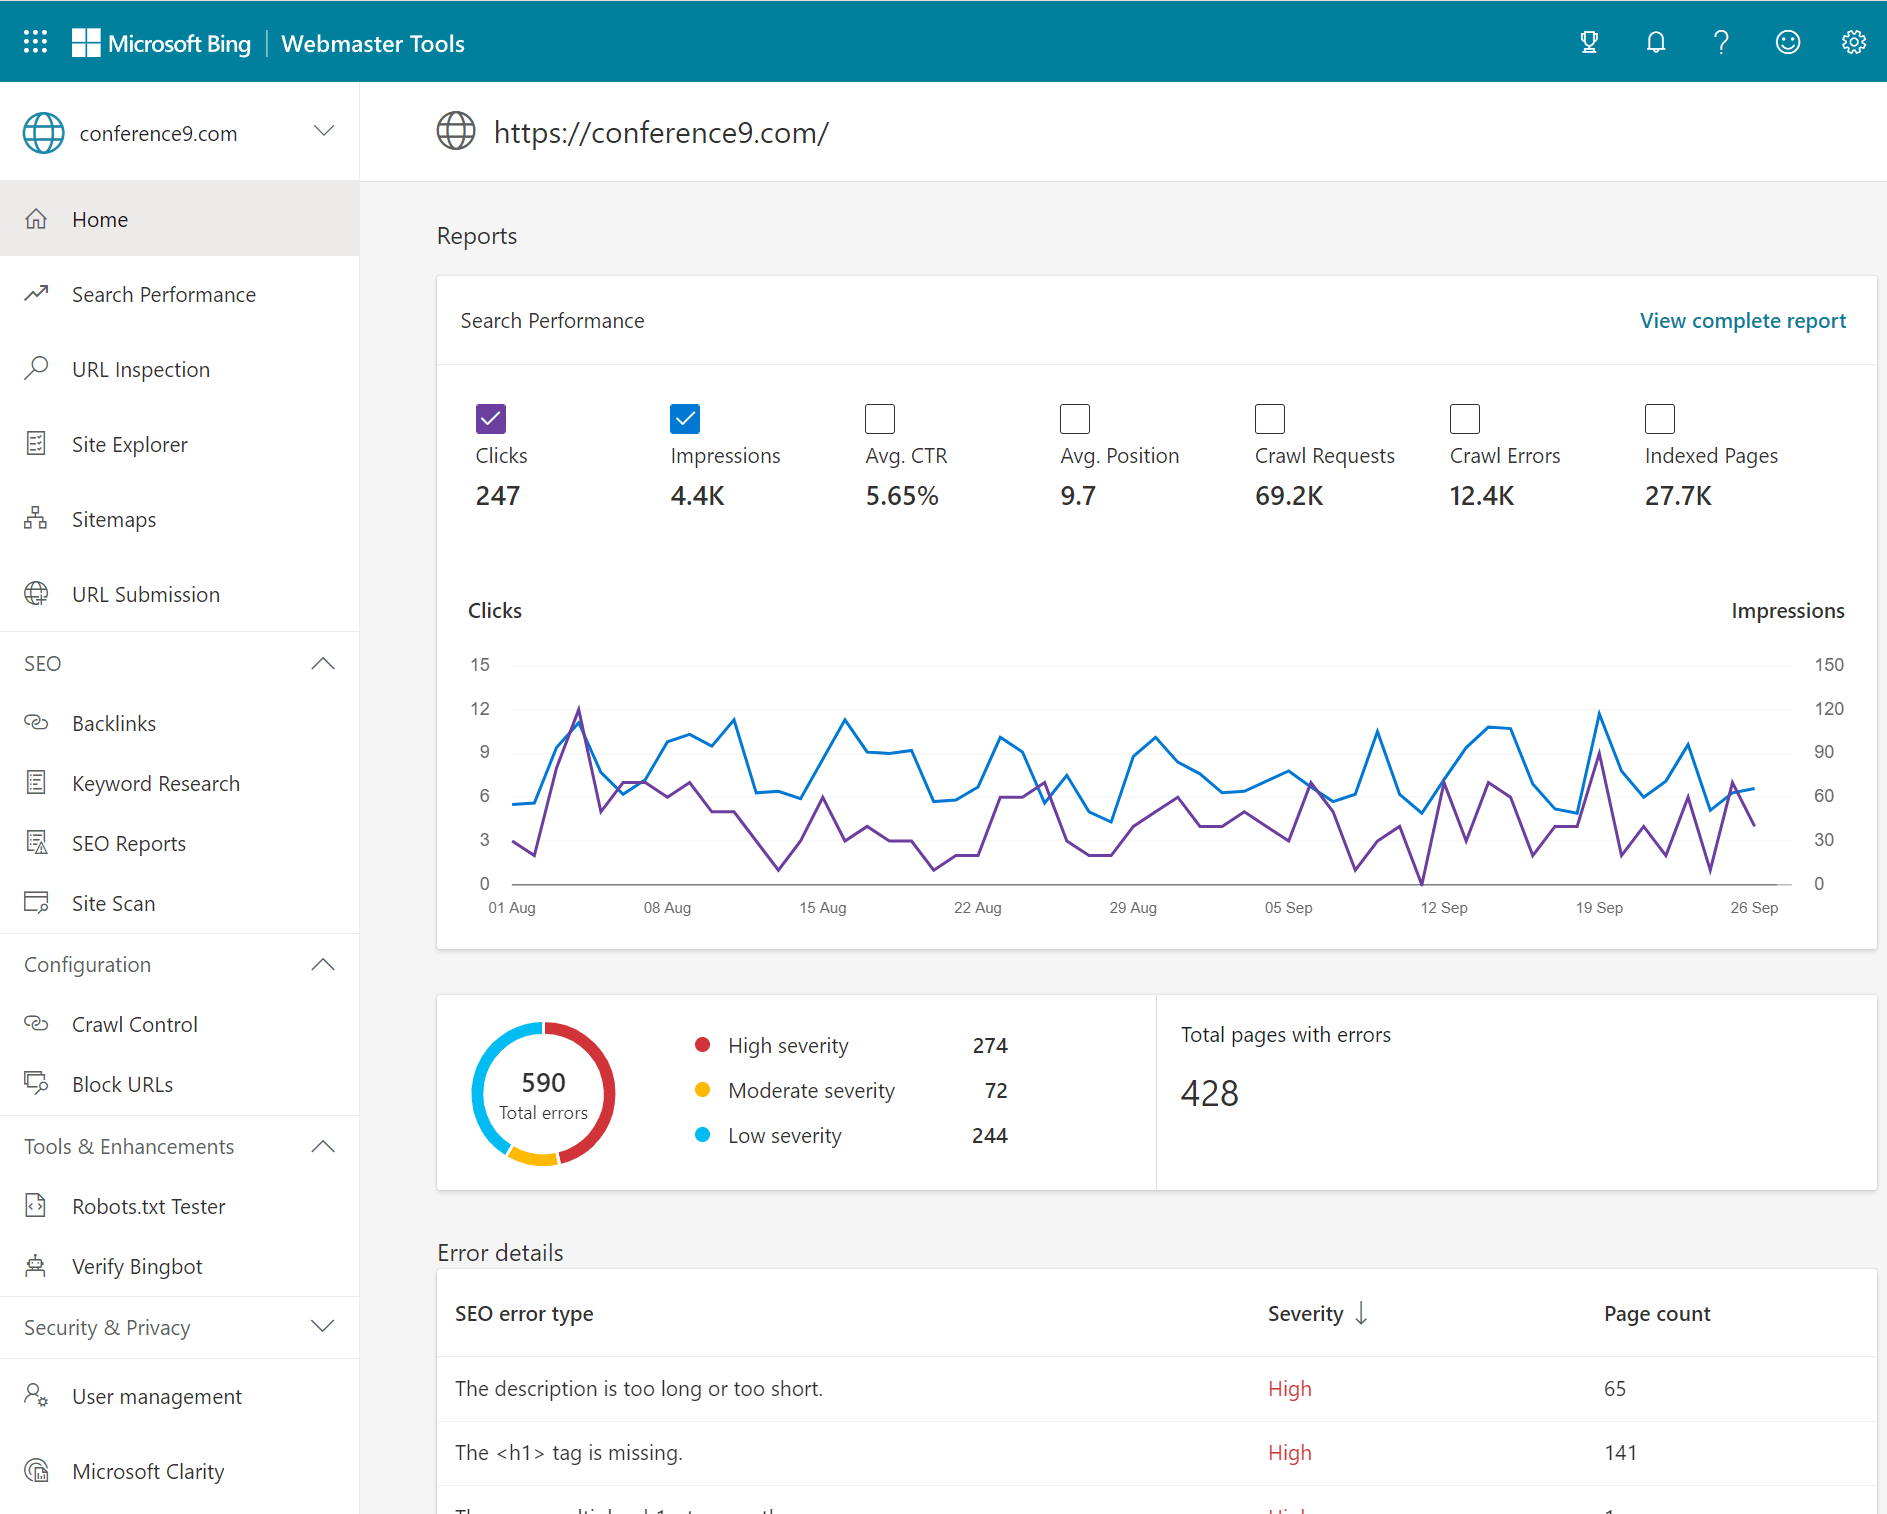Viewport: 1887px width, 1514px height.
Task: Disable the Impressions checkbox
Action: [684, 418]
